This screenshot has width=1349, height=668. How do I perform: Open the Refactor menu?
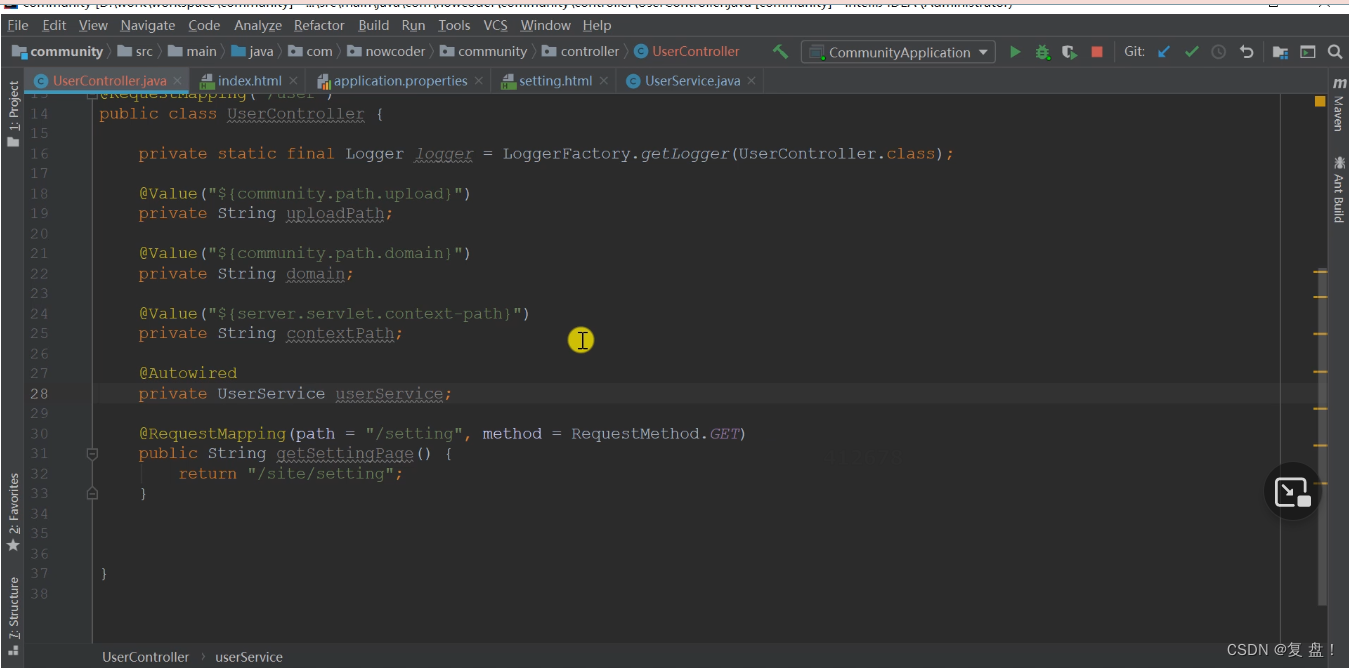tap(319, 25)
